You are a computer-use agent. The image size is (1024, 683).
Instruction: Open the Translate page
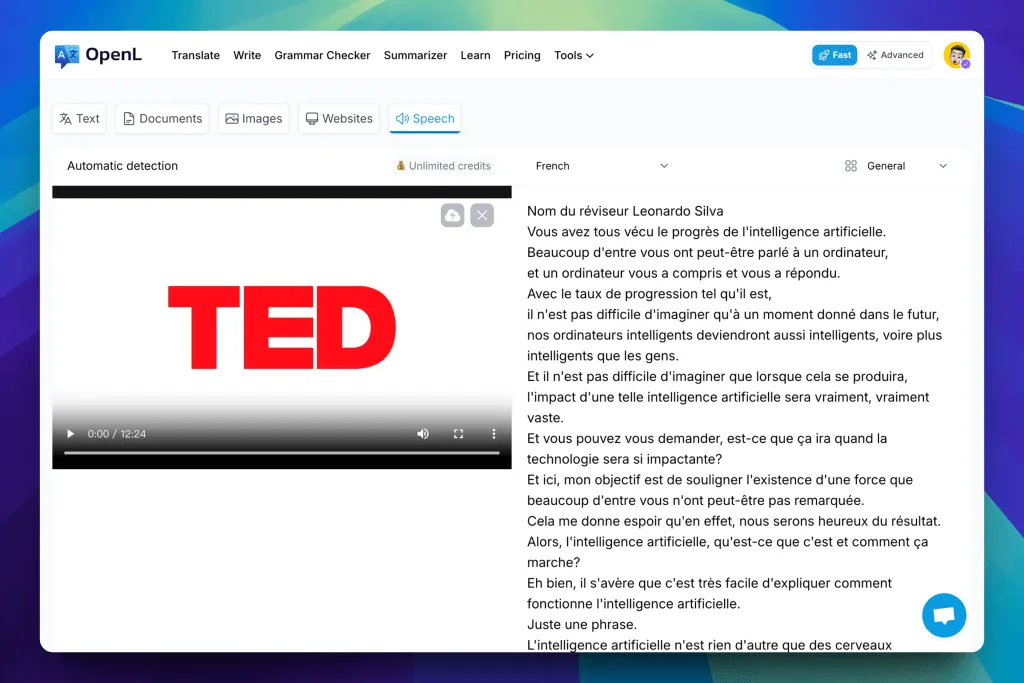[195, 56]
